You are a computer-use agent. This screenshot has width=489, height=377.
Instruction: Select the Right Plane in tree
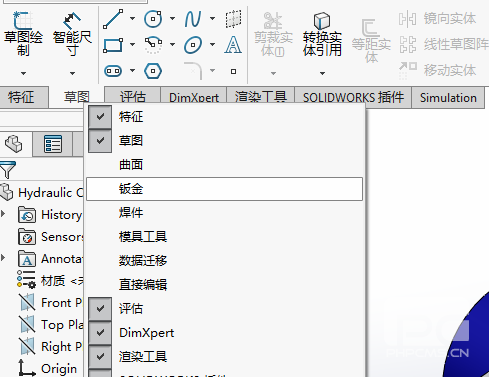point(50,346)
